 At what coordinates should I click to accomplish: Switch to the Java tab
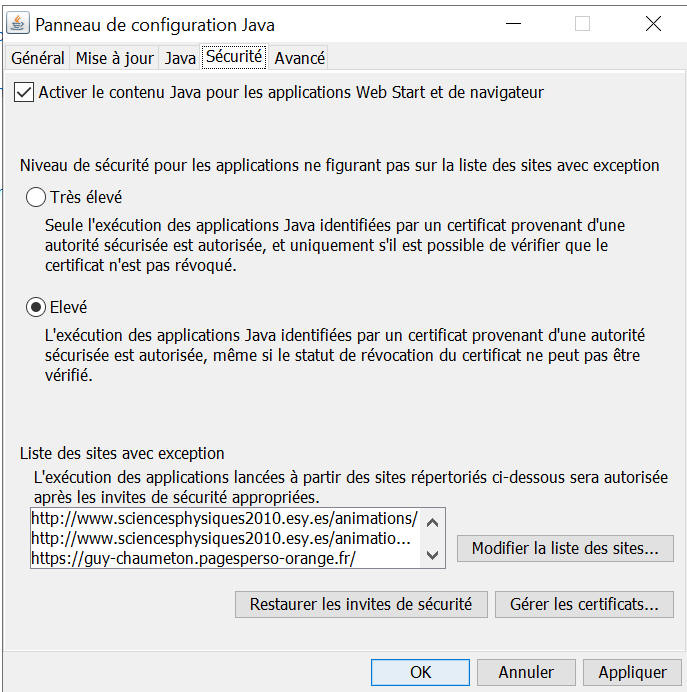pyautogui.click(x=180, y=58)
